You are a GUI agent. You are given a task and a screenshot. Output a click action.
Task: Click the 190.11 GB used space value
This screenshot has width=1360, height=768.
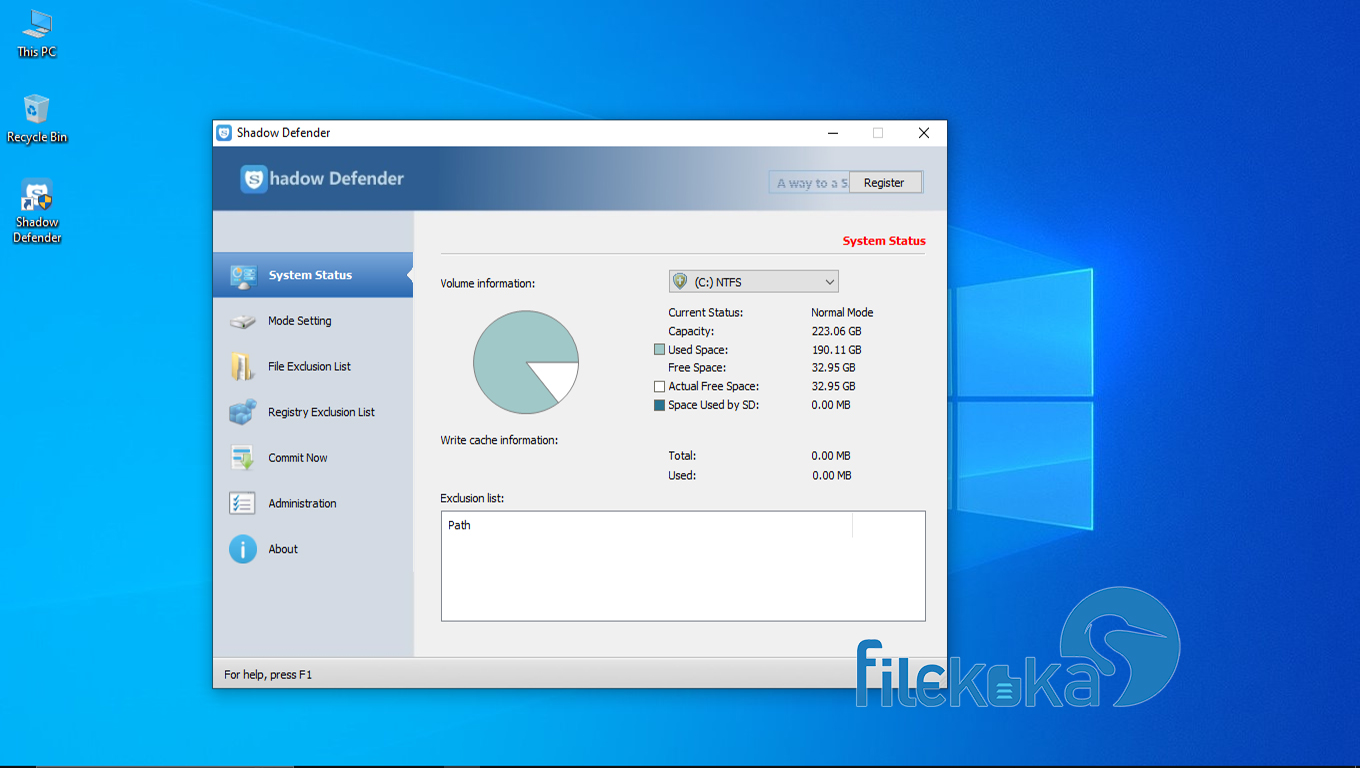[x=837, y=350]
